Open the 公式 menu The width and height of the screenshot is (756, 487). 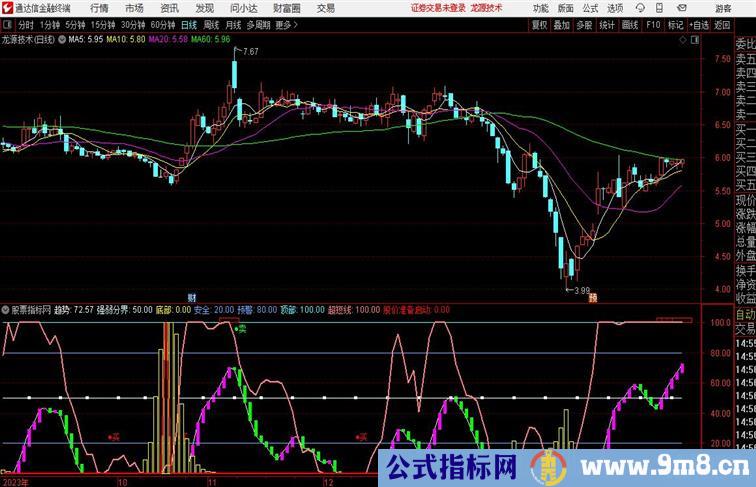591,8
